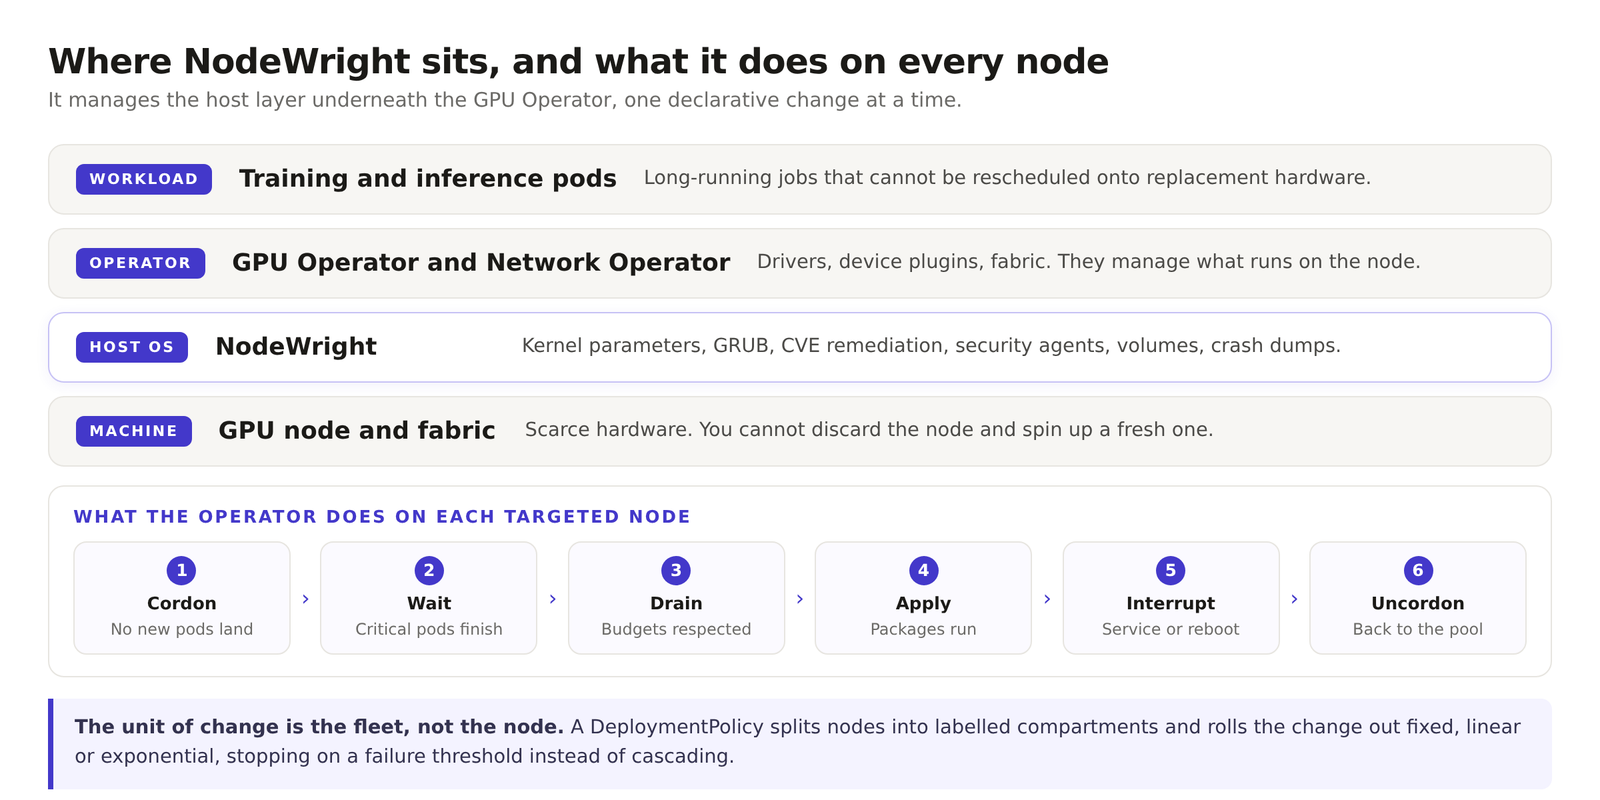
Task: Click the number 3 circle above Drain
Action: pyautogui.click(x=676, y=570)
